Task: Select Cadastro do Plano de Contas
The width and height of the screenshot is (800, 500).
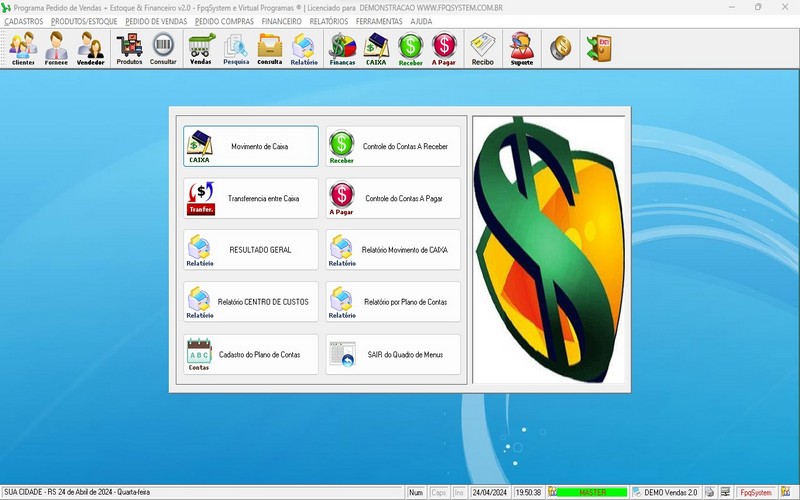Action: pos(251,354)
